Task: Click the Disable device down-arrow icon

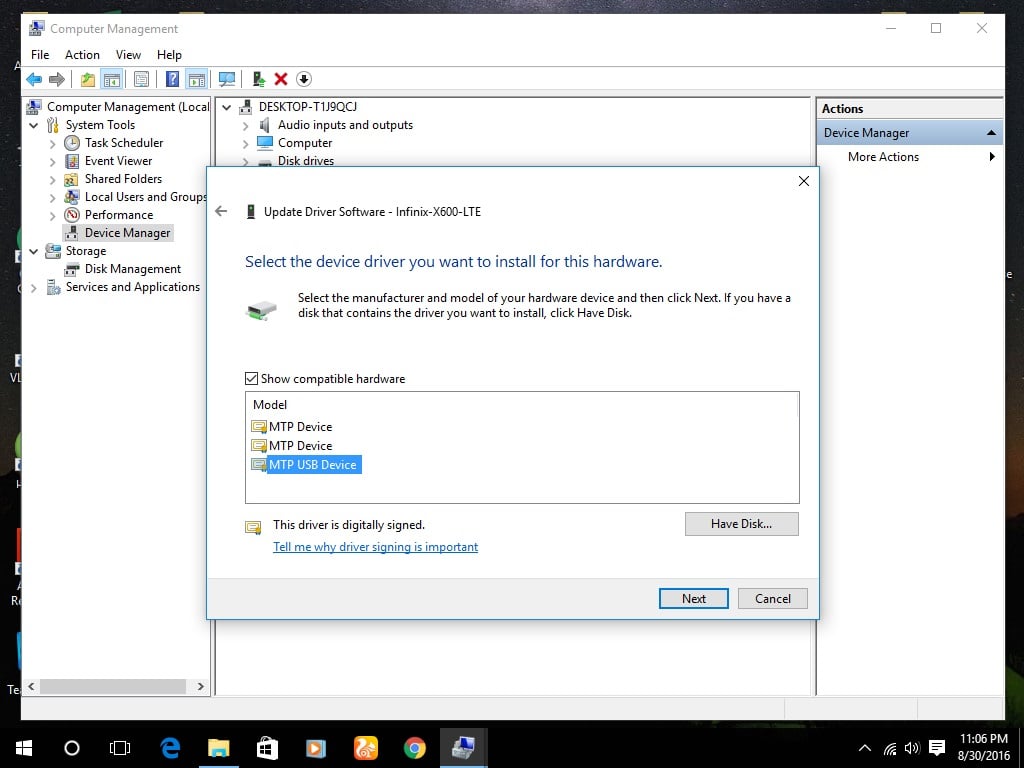Action: pyautogui.click(x=304, y=80)
